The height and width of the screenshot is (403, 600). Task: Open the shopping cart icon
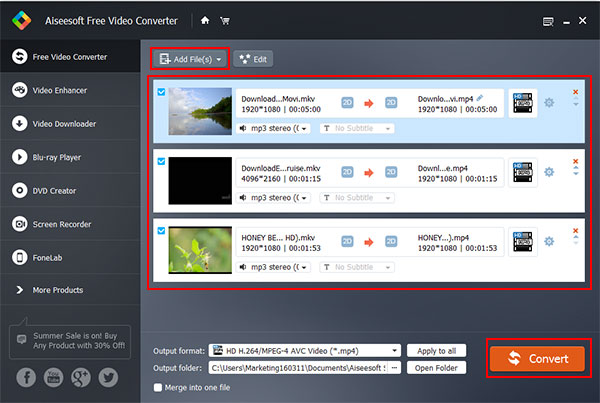tap(225, 21)
